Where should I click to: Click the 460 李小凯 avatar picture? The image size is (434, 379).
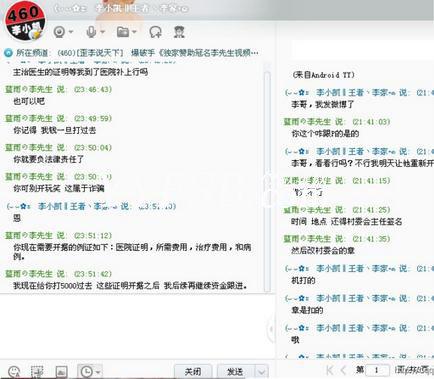point(25,22)
